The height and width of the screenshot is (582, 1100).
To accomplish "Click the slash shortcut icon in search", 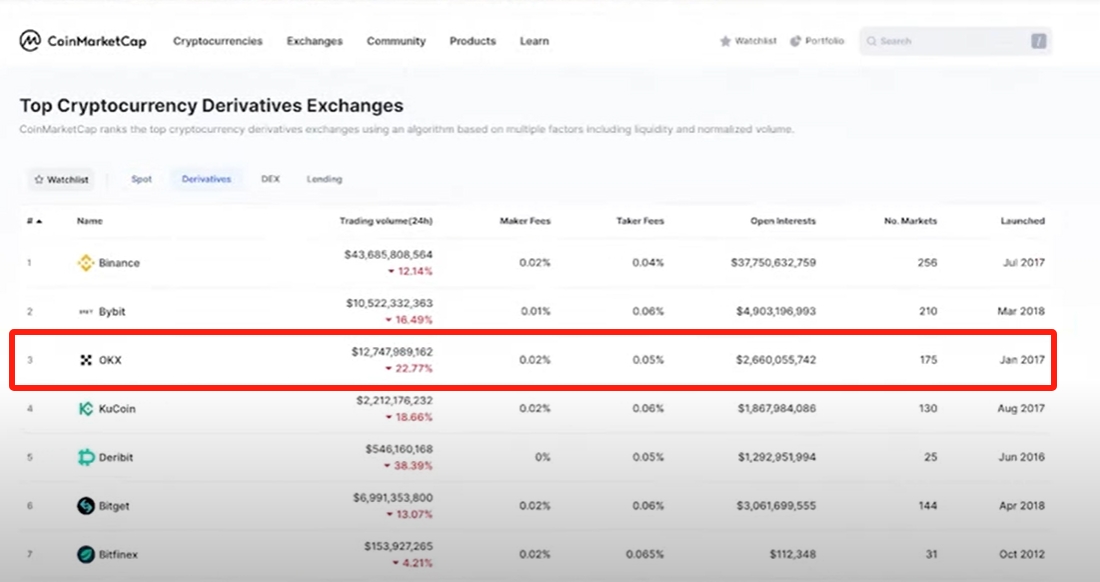I will pos(1038,41).
